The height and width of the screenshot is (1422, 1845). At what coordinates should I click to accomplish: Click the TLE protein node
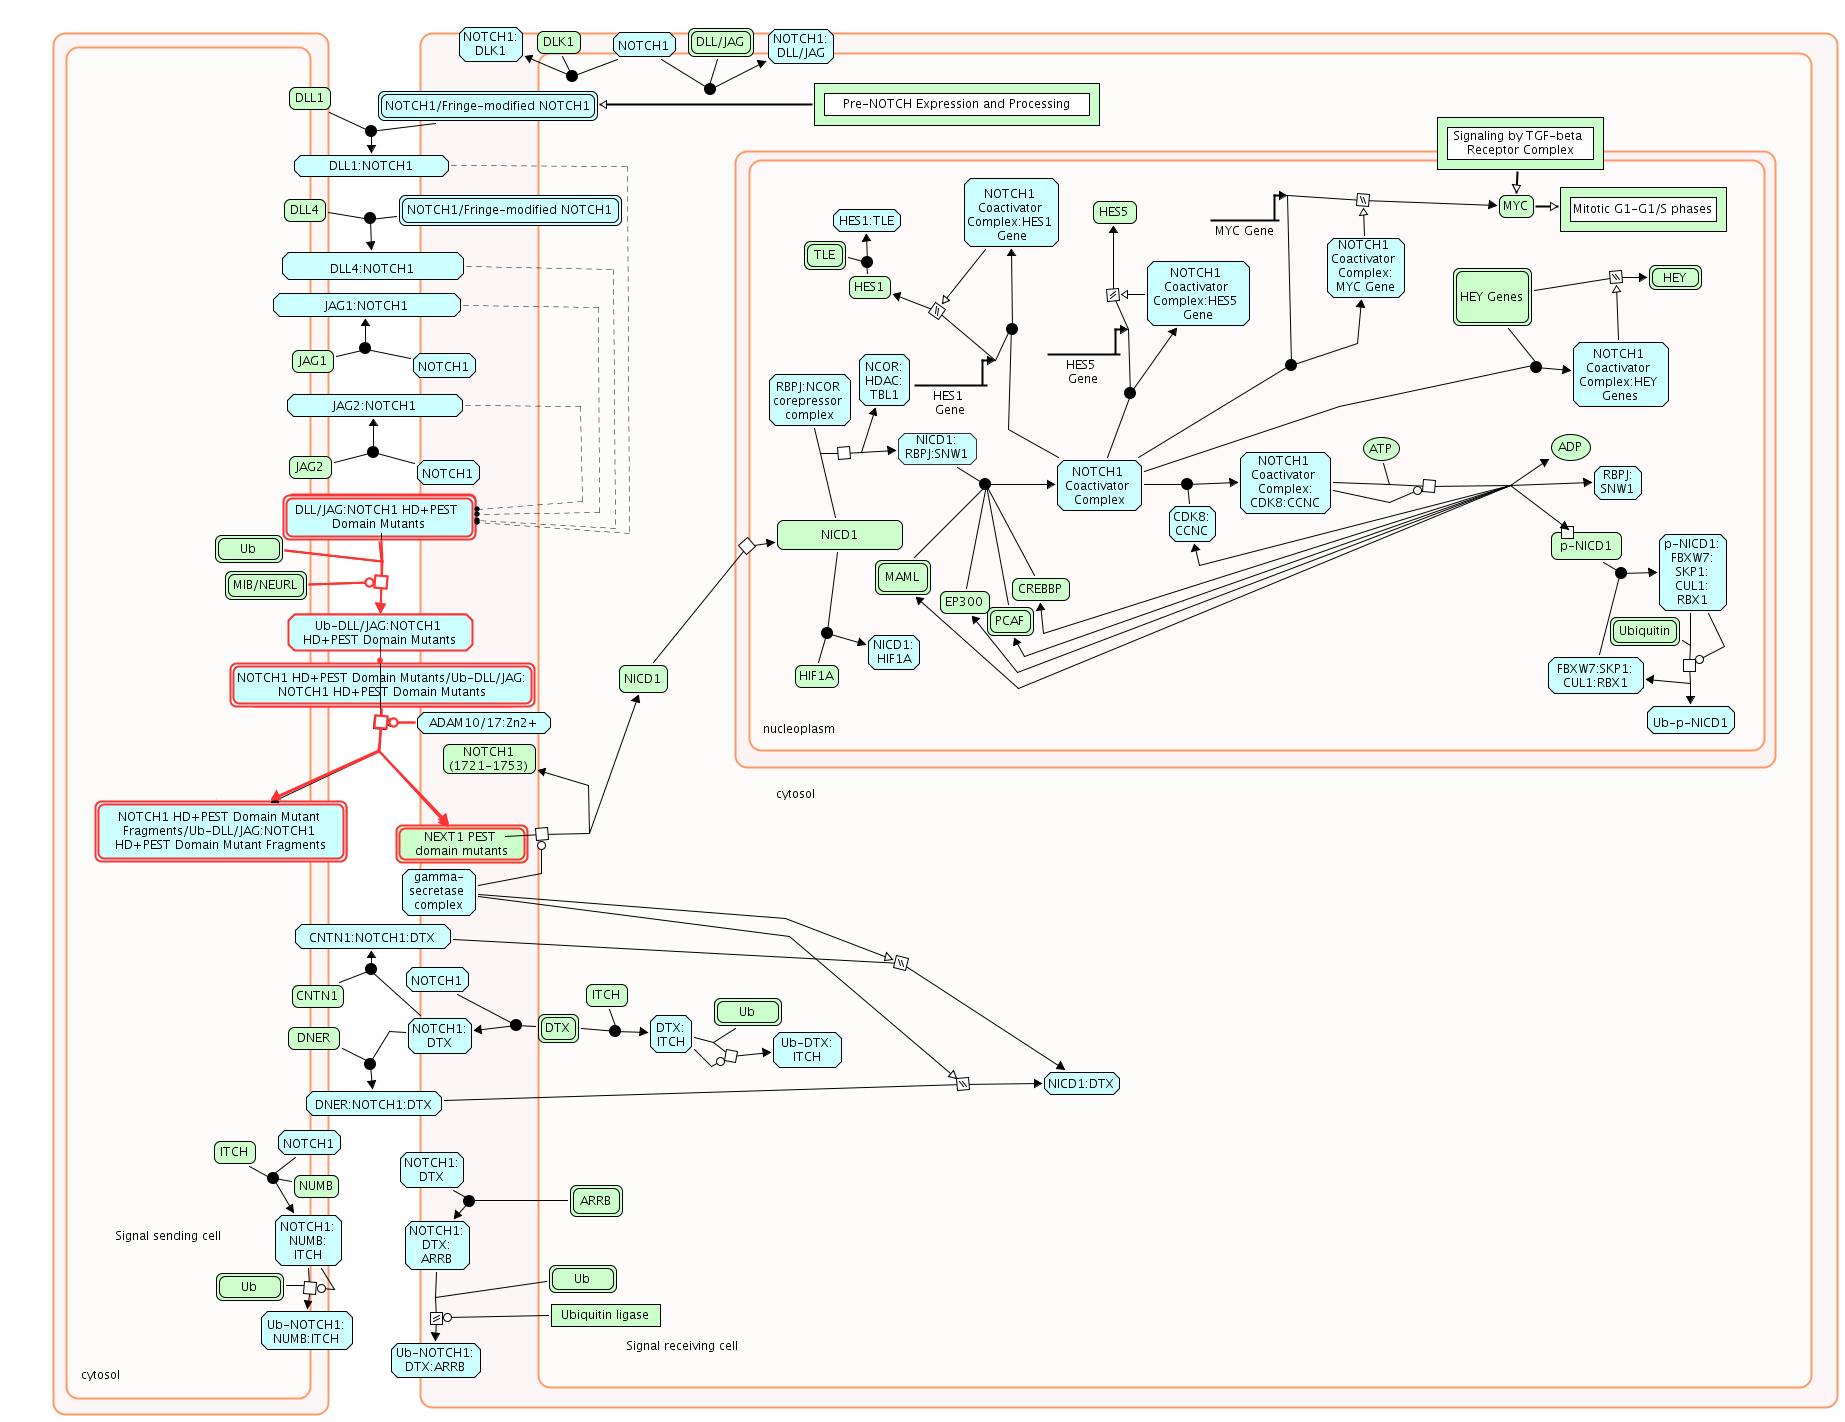(824, 255)
